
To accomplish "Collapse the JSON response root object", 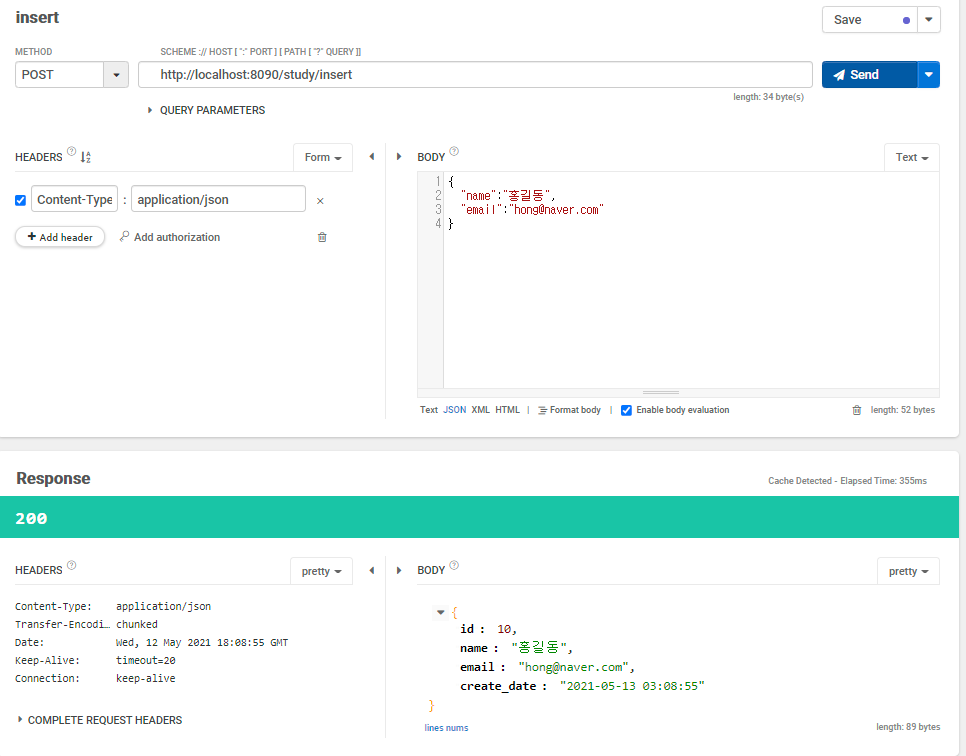I will (440, 612).
